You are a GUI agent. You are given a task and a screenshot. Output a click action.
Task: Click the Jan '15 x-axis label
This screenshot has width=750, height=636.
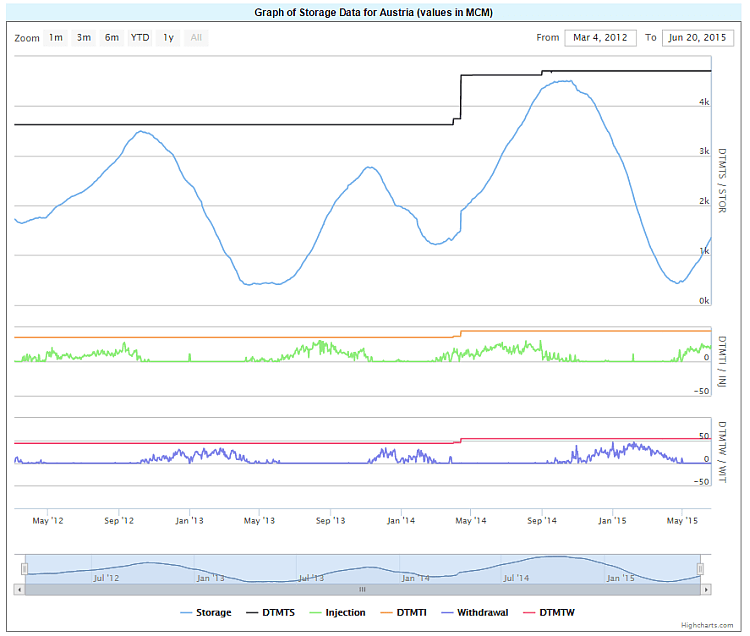click(x=612, y=521)
